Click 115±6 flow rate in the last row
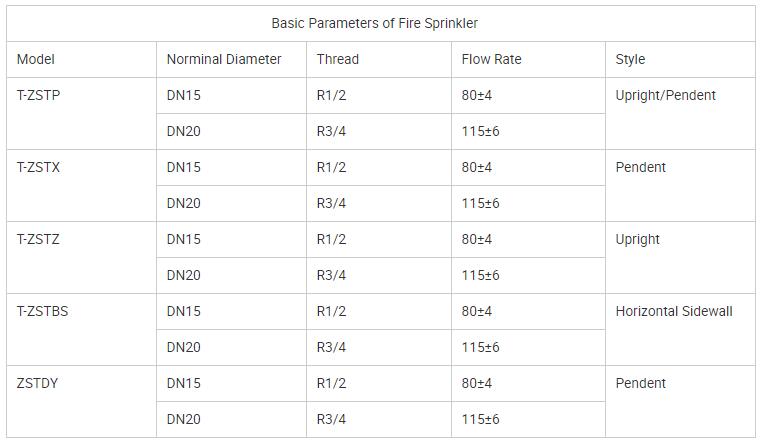The width and height of the screenshot is (767, 444). (480, 420)
